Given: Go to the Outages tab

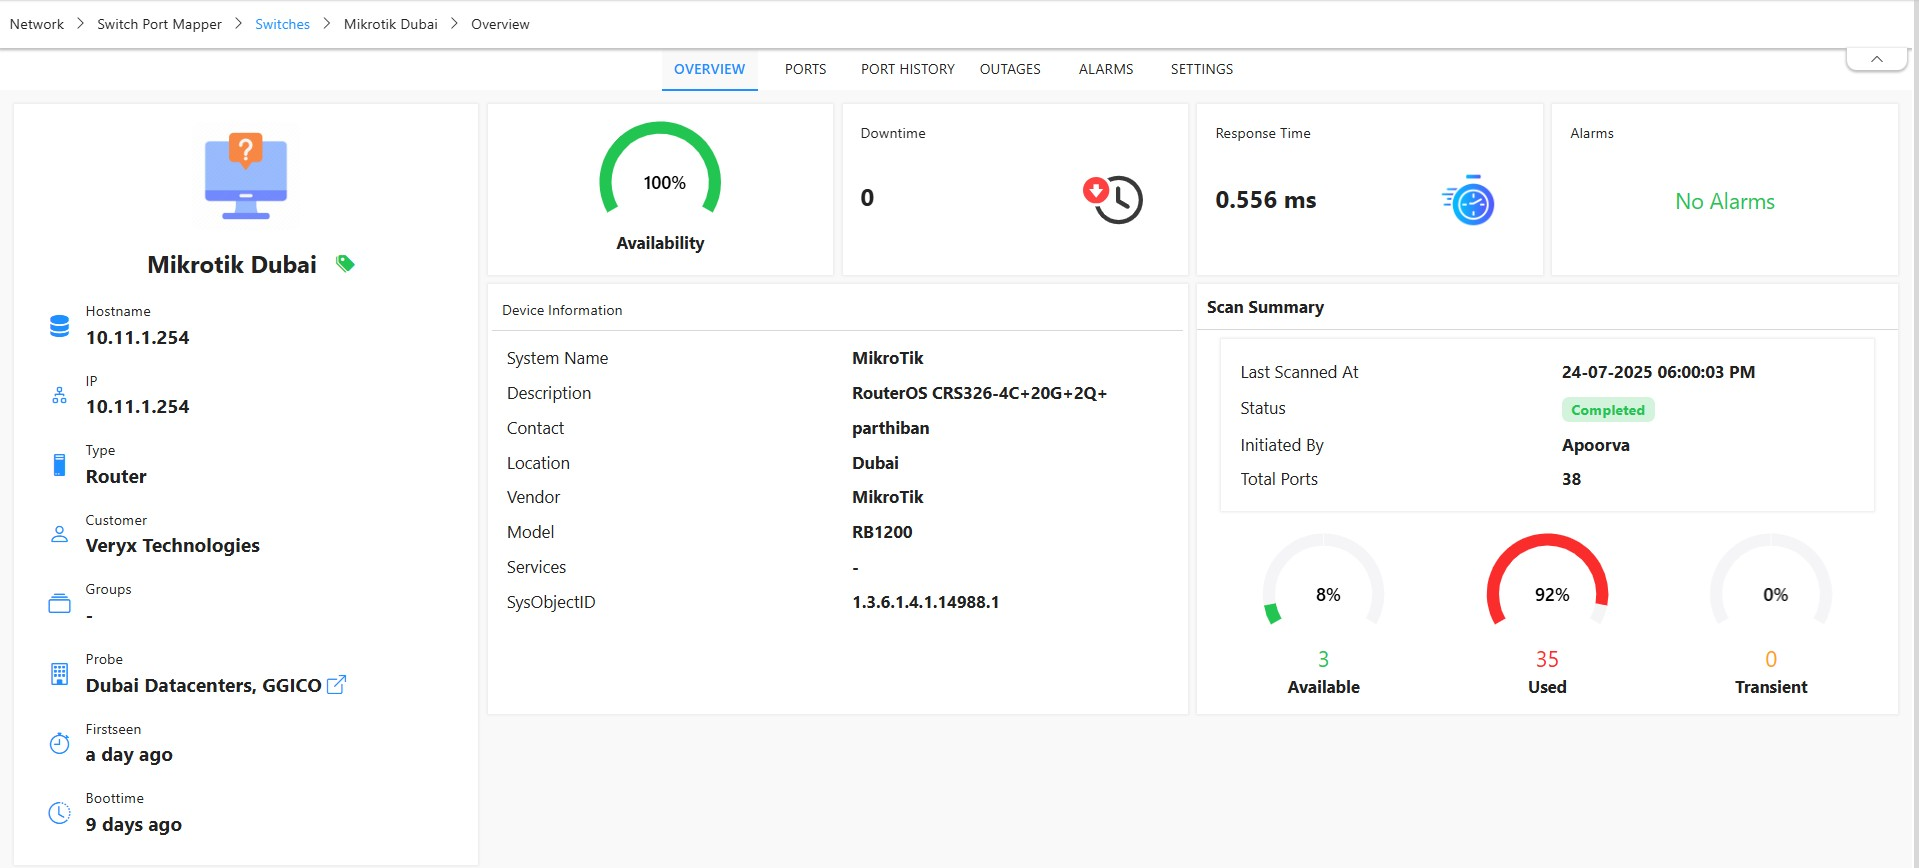Looking at the screenshot, I should coord(1010,69).
